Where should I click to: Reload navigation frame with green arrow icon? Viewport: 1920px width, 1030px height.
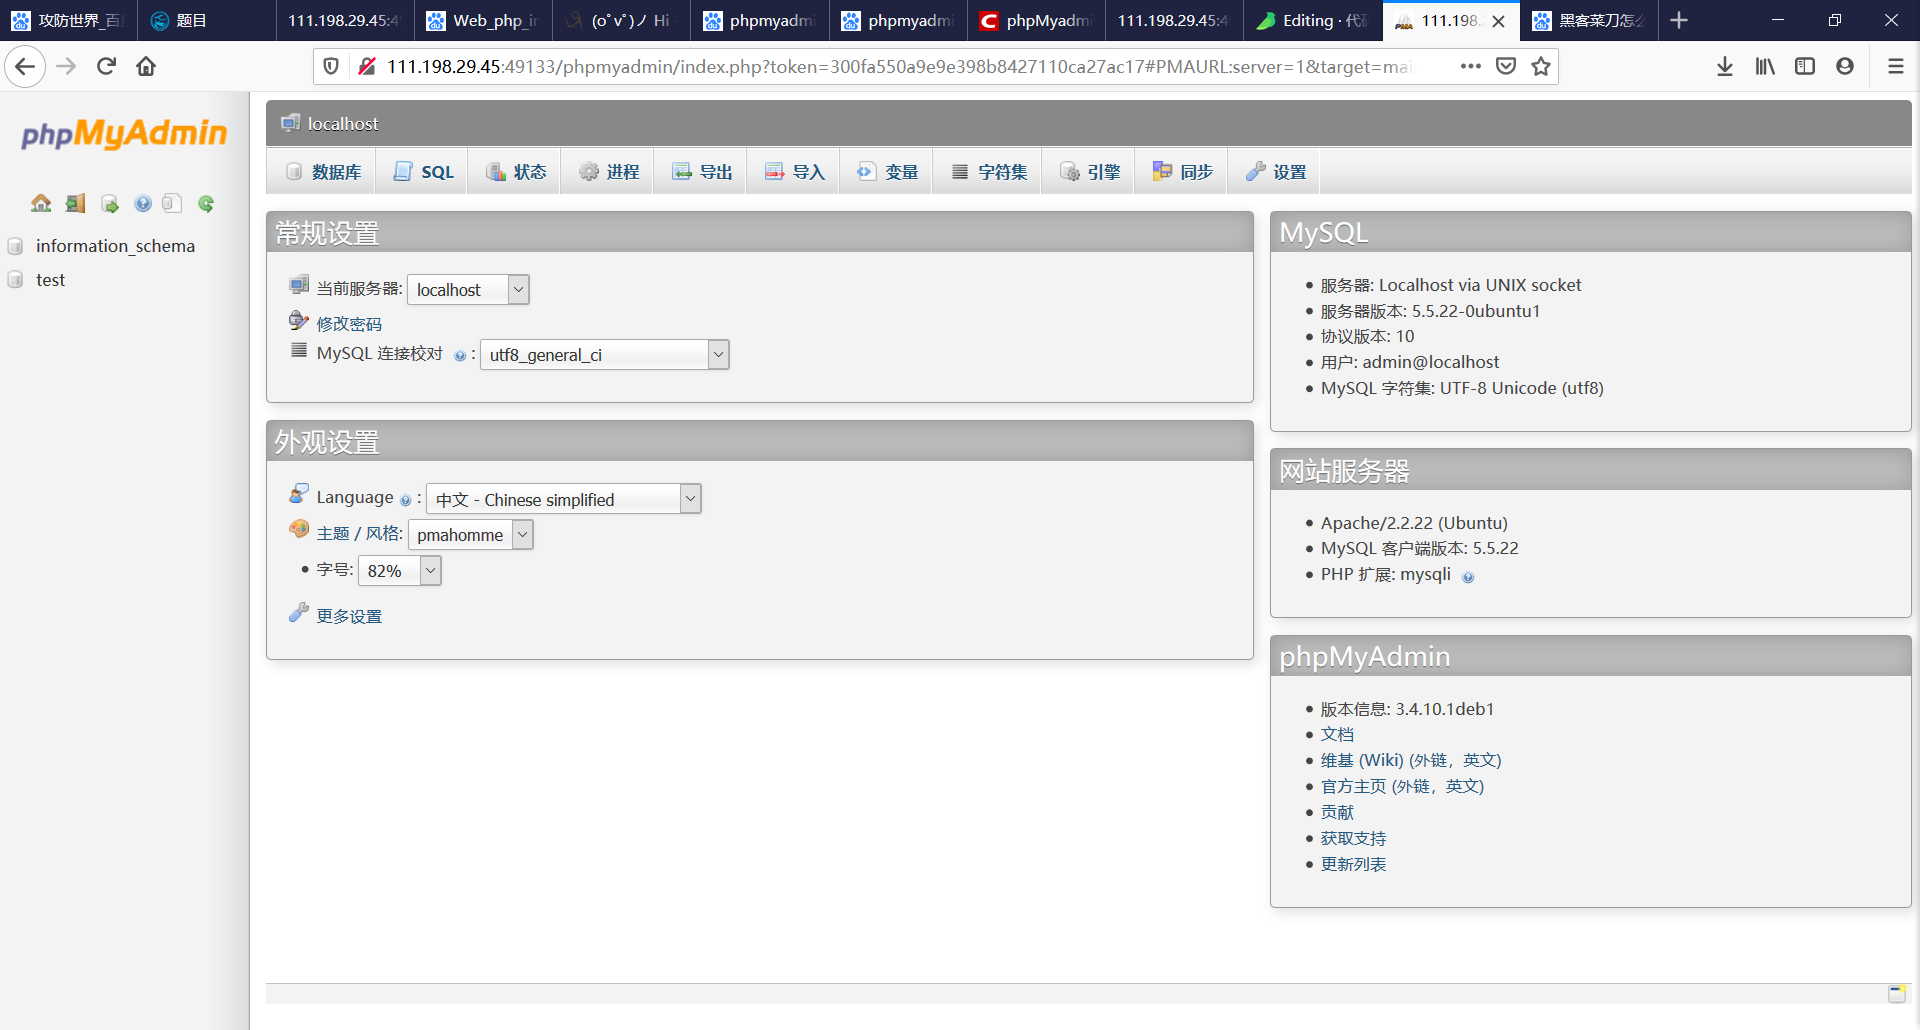pyautogui.click(x=206, y=204)
